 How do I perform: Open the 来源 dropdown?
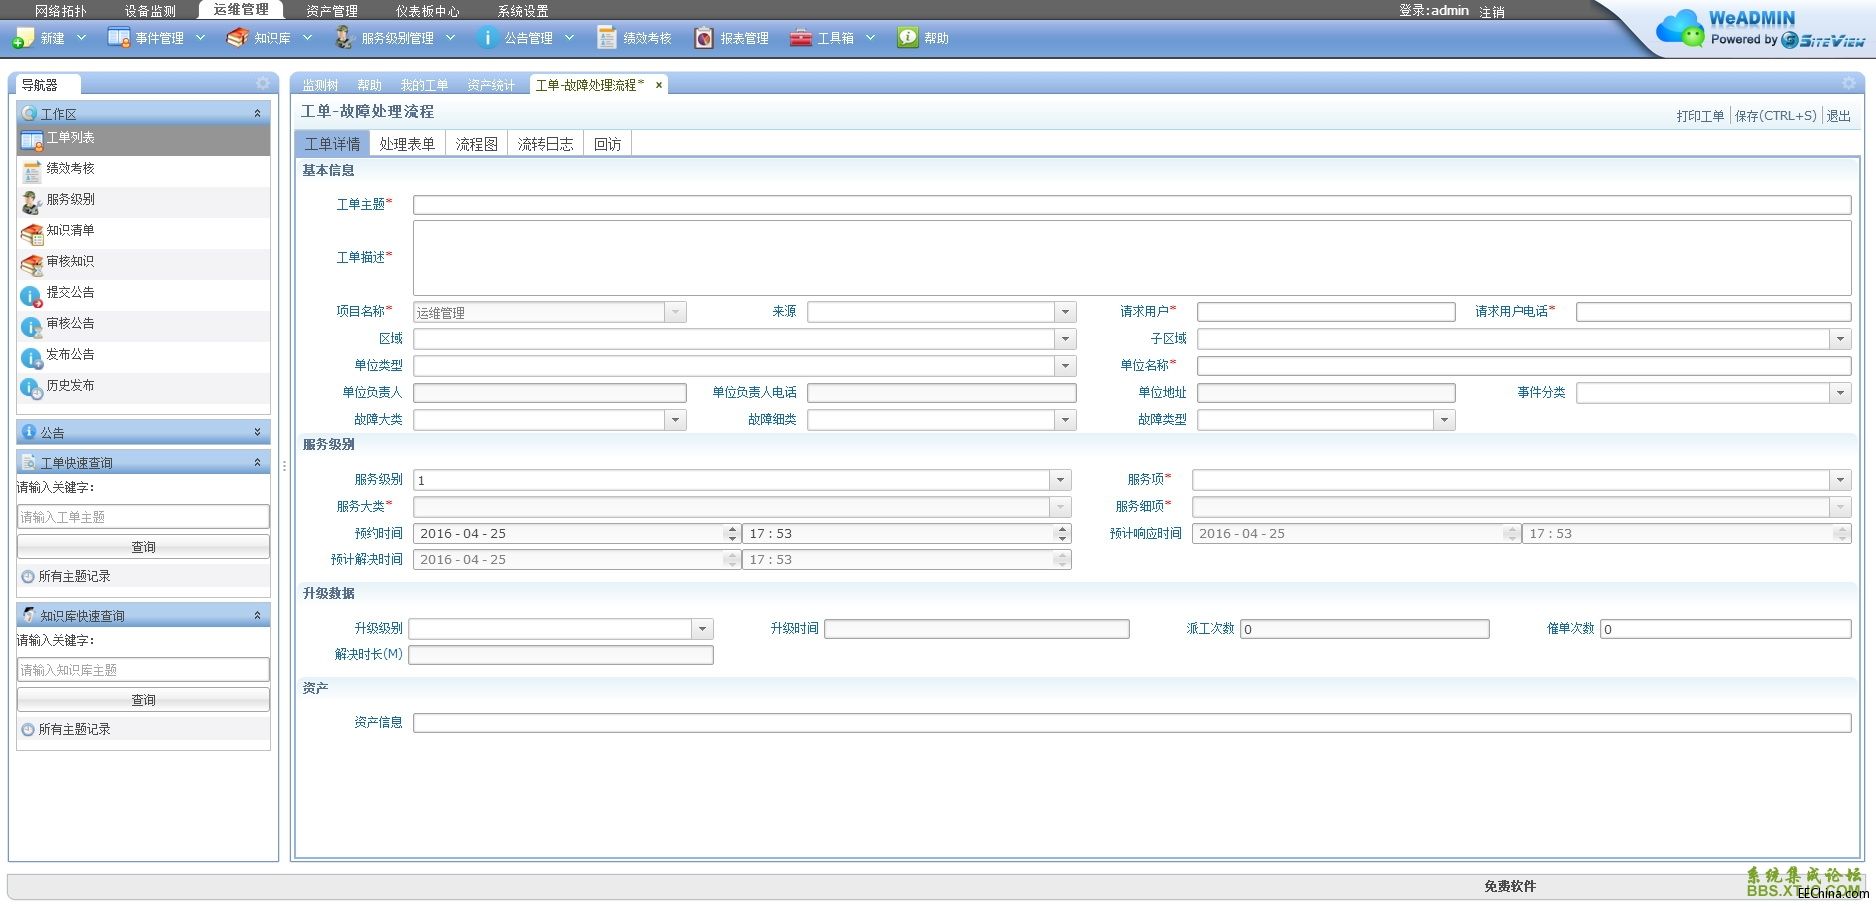(x=1065, y=312)
